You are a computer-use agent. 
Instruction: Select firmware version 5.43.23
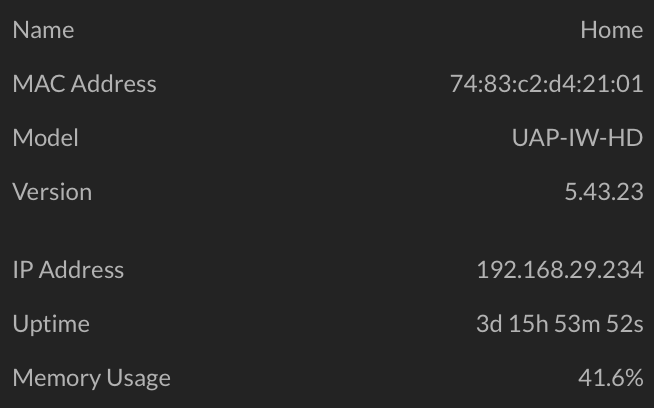604,192
